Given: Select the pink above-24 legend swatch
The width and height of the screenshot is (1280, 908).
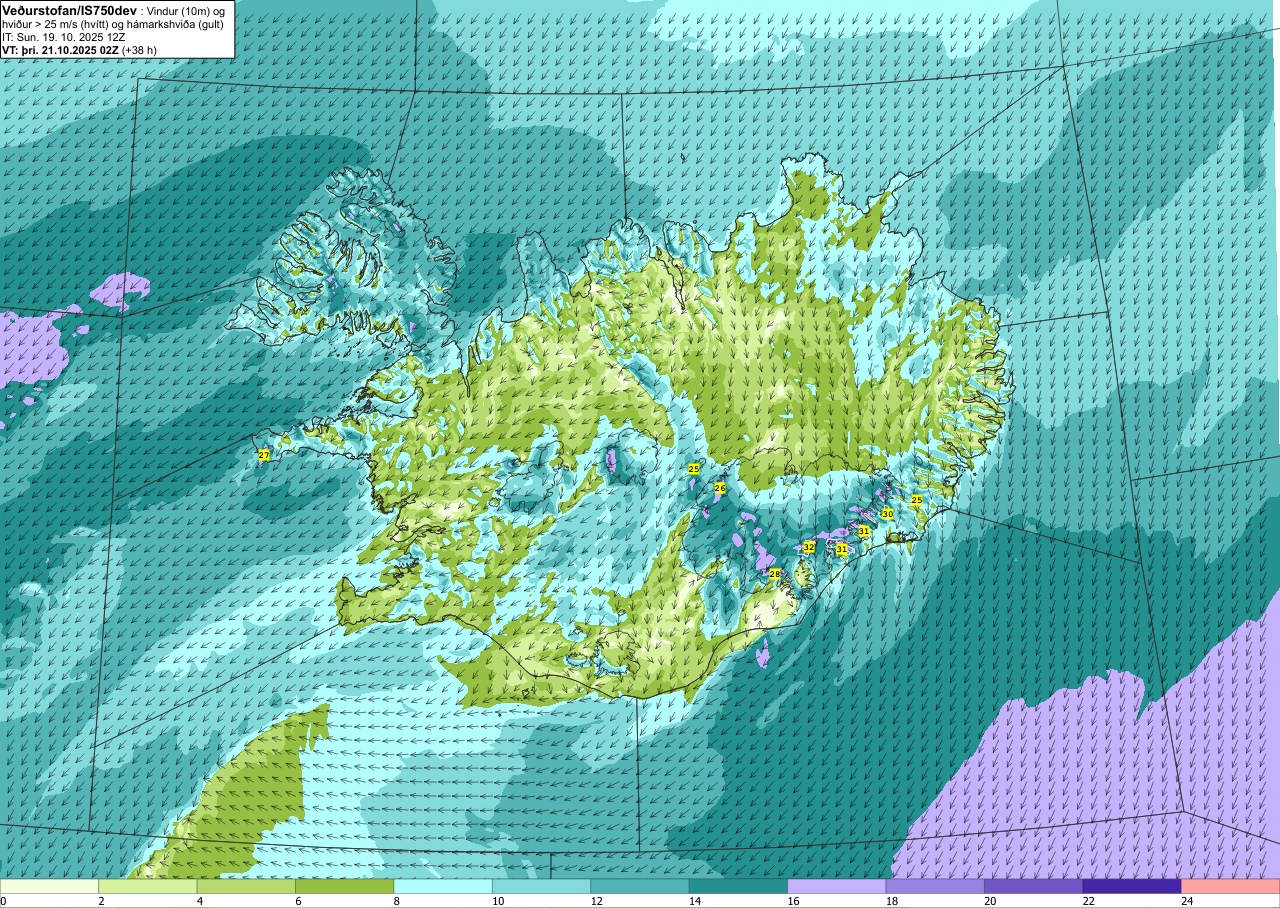Looking at the screenshot, I should (x=1230, y=886).
